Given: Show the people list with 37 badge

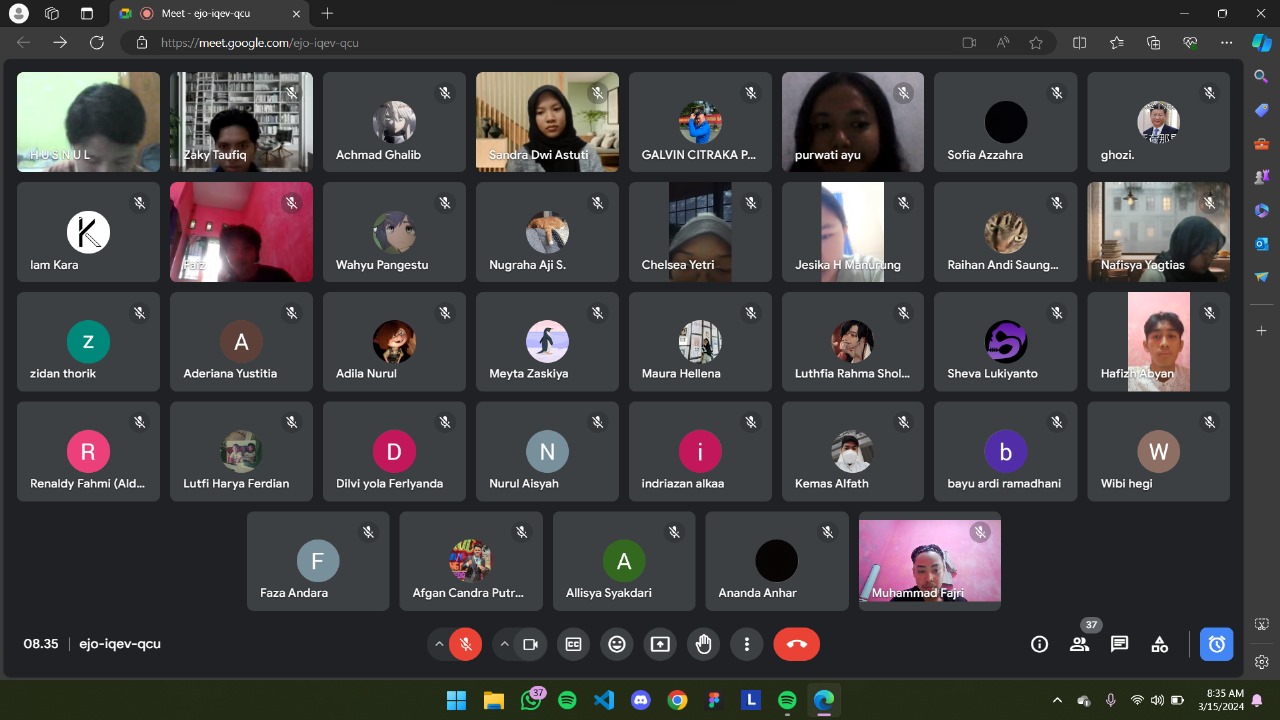Looking at the screenshot, I should tap(1079, 645).
